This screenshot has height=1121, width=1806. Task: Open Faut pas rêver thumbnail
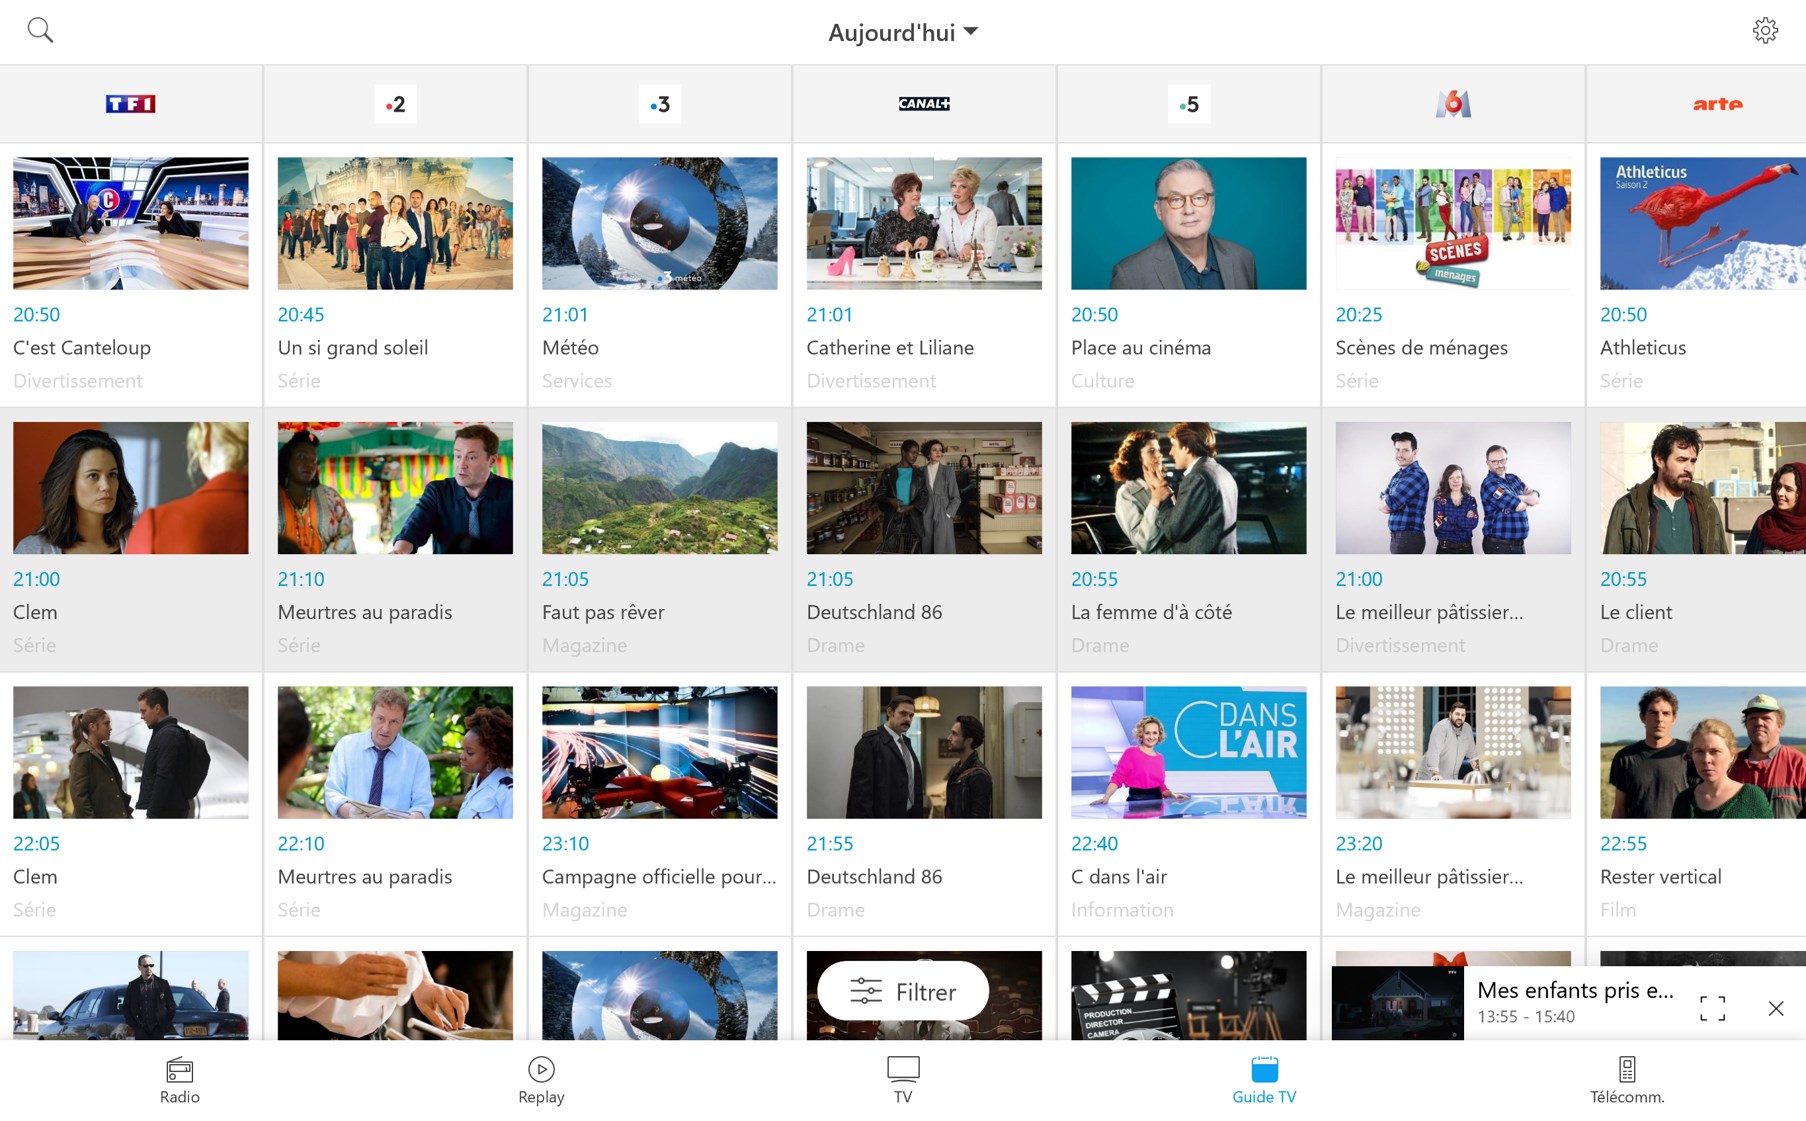[660, 488]
